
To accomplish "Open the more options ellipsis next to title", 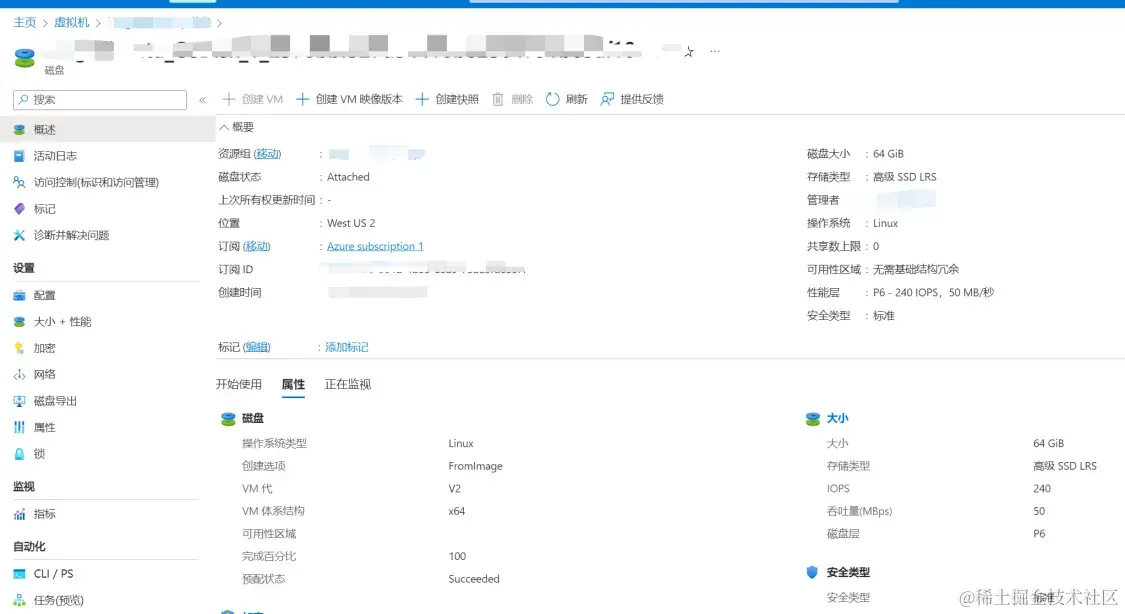I will pyautogui.click(x=715, y=52).
